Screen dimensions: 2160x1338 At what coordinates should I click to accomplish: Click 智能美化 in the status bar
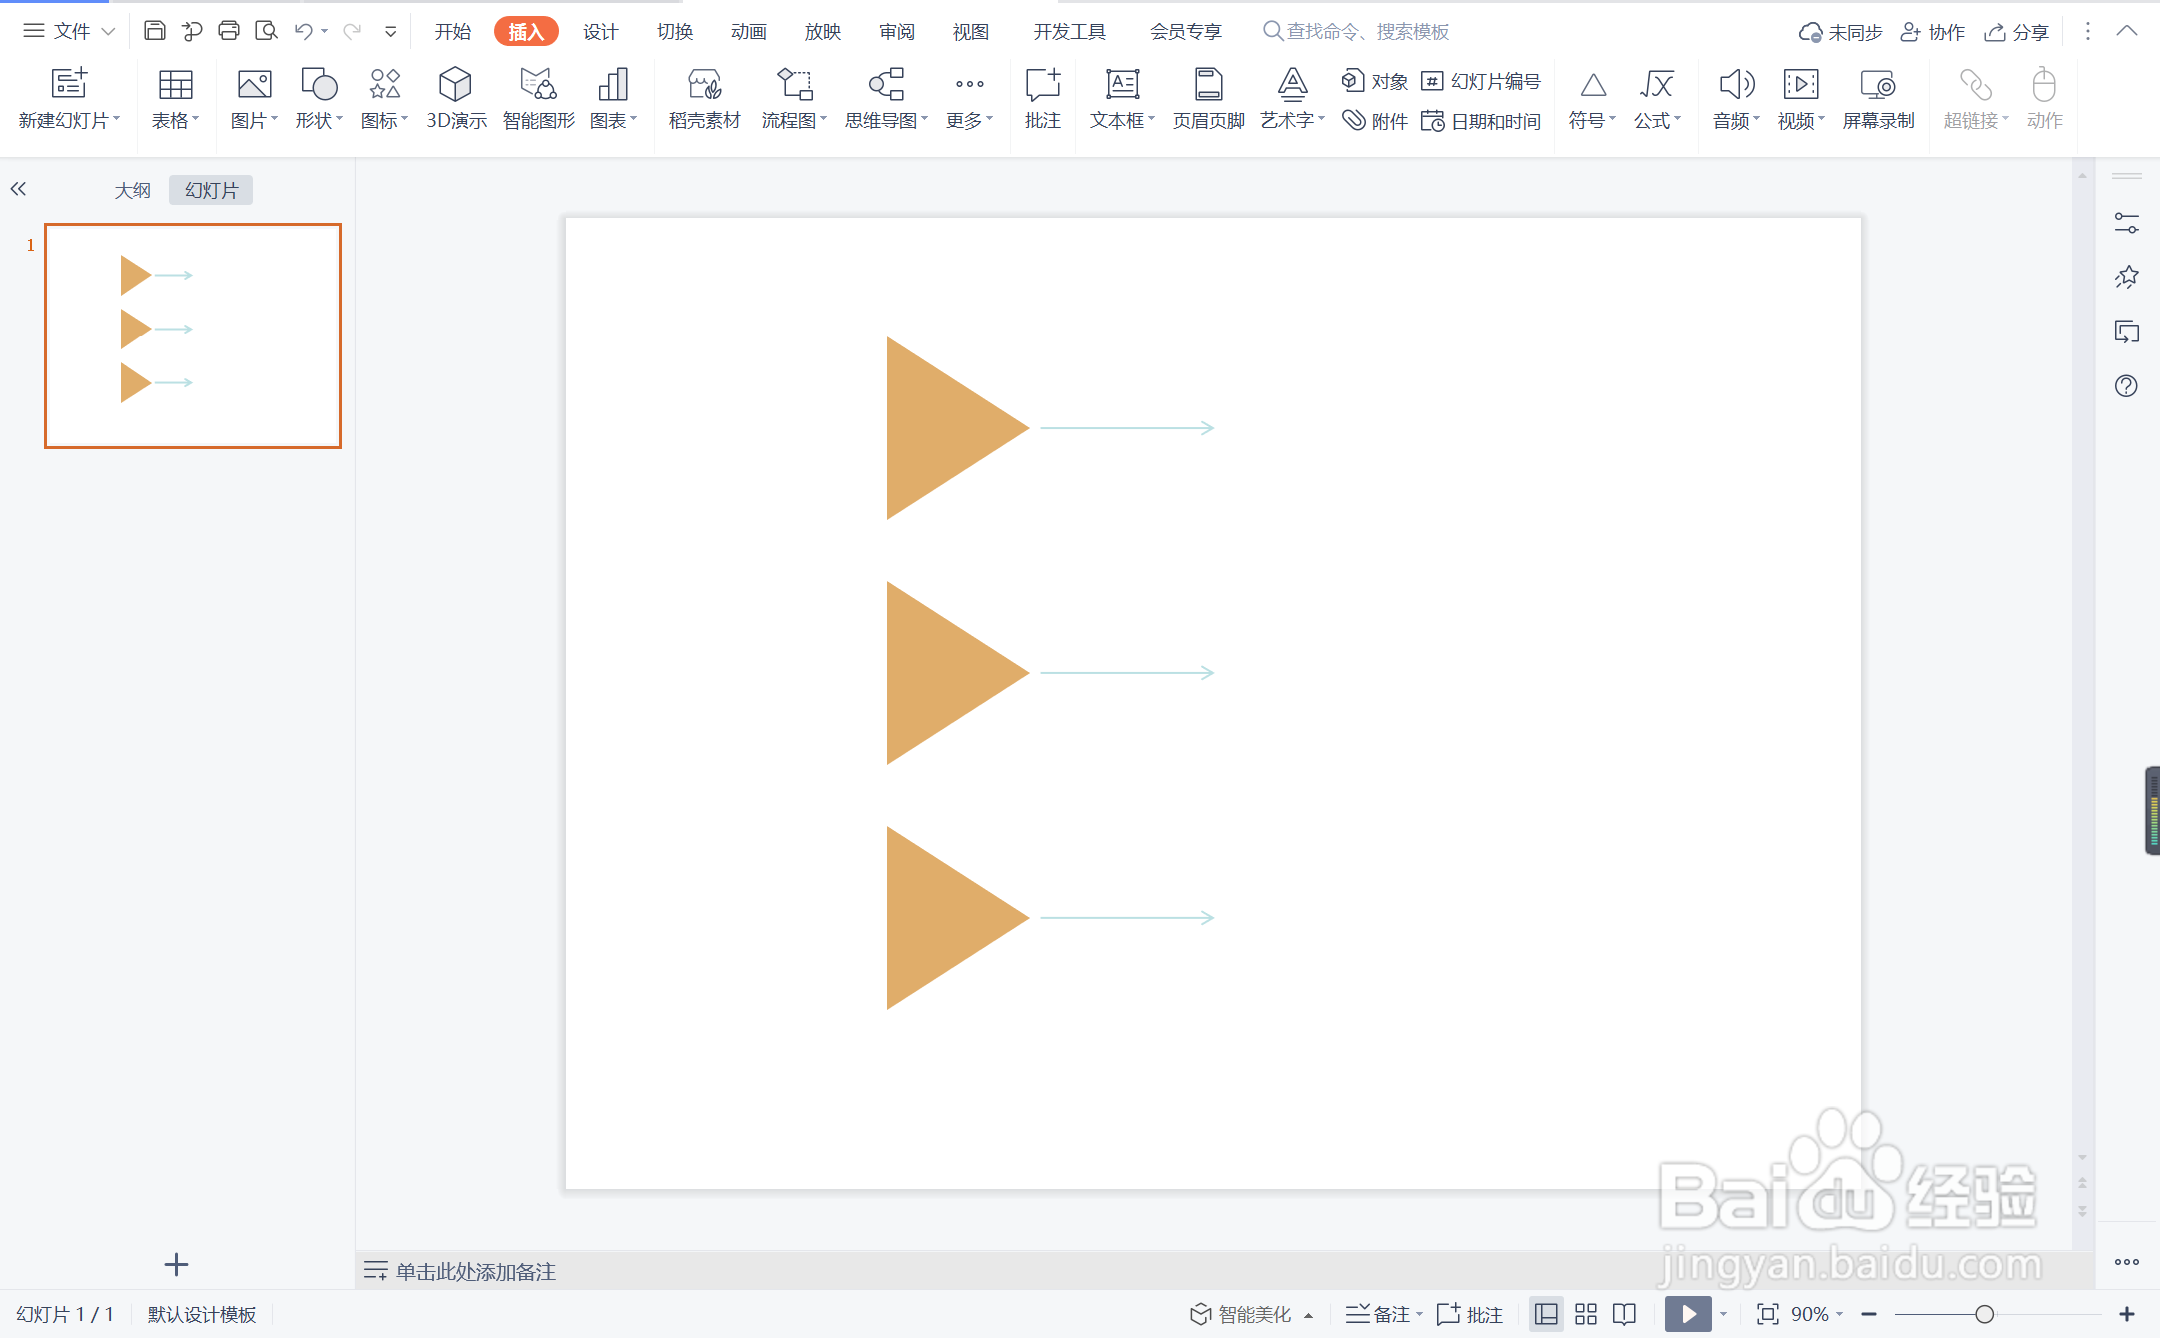(1242, 1314)
